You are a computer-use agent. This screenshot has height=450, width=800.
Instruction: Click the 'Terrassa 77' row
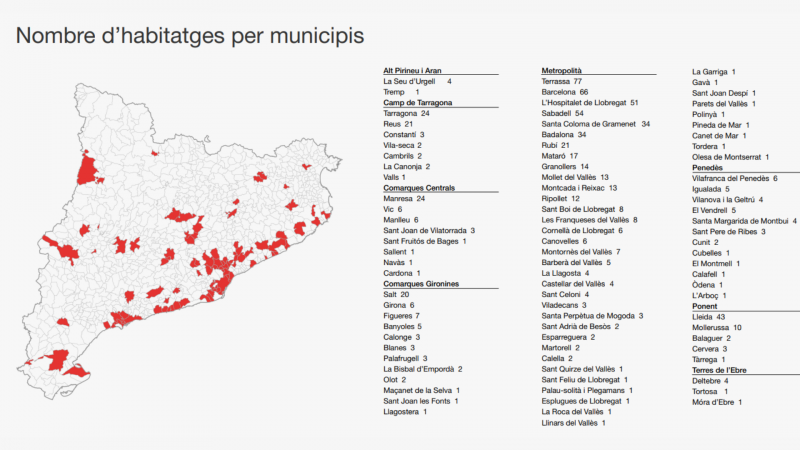pyautogui.click(x=562, y=81)
